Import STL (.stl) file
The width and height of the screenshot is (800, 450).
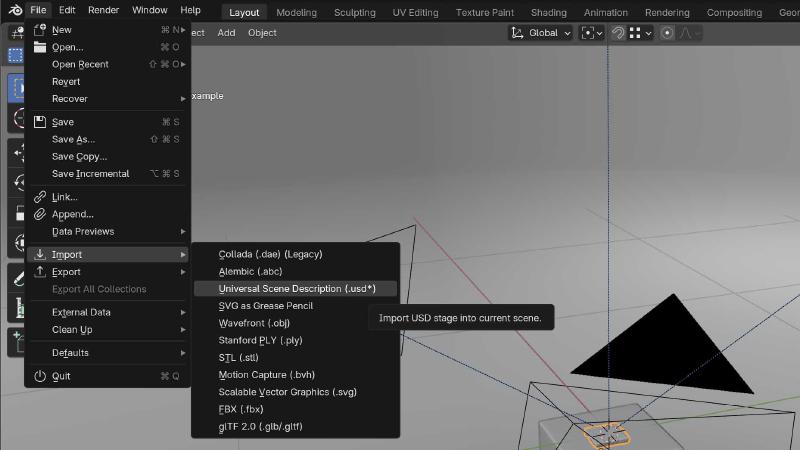pyautogui.click(x=295, y=358)
